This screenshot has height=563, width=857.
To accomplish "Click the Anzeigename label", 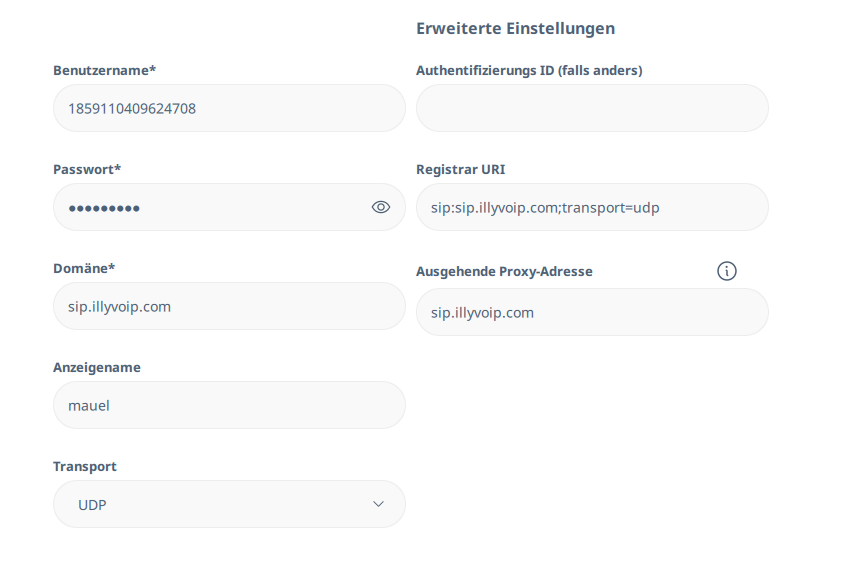I will (97, 367).
